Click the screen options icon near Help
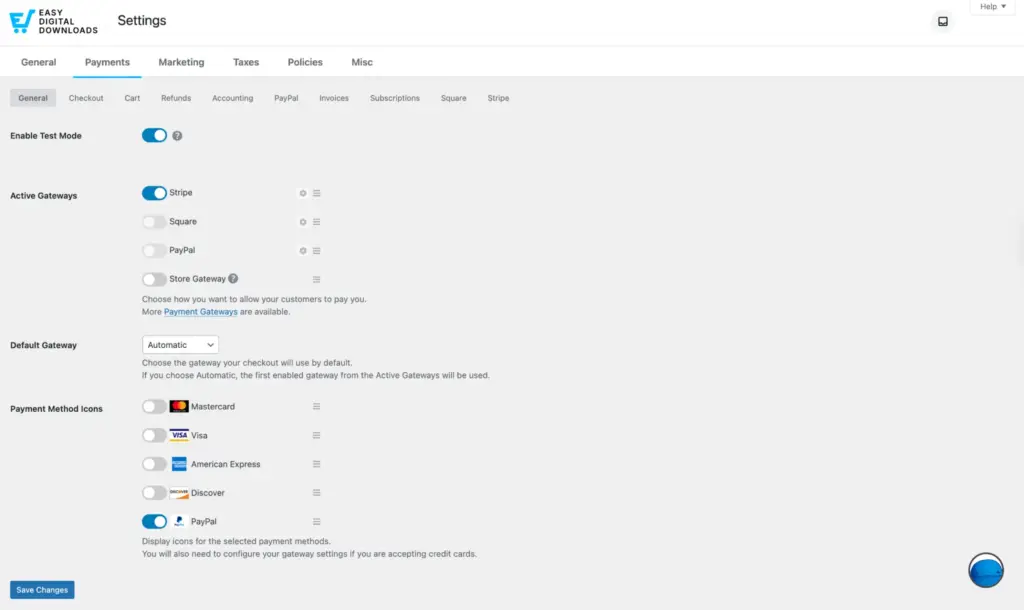This screenshot has width=1024, height=610. [x=941, y=20]
